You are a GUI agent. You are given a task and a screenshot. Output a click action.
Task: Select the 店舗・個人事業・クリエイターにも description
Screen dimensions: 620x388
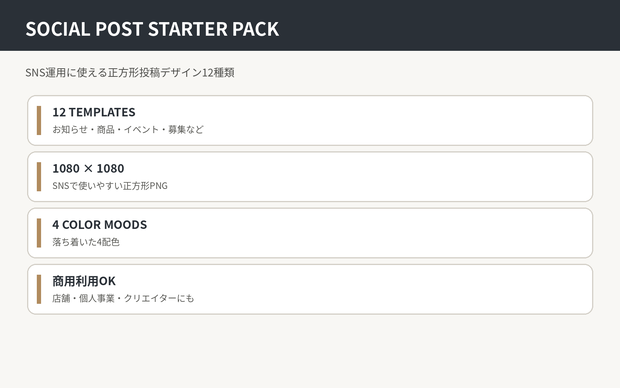(x=123, y=298)
